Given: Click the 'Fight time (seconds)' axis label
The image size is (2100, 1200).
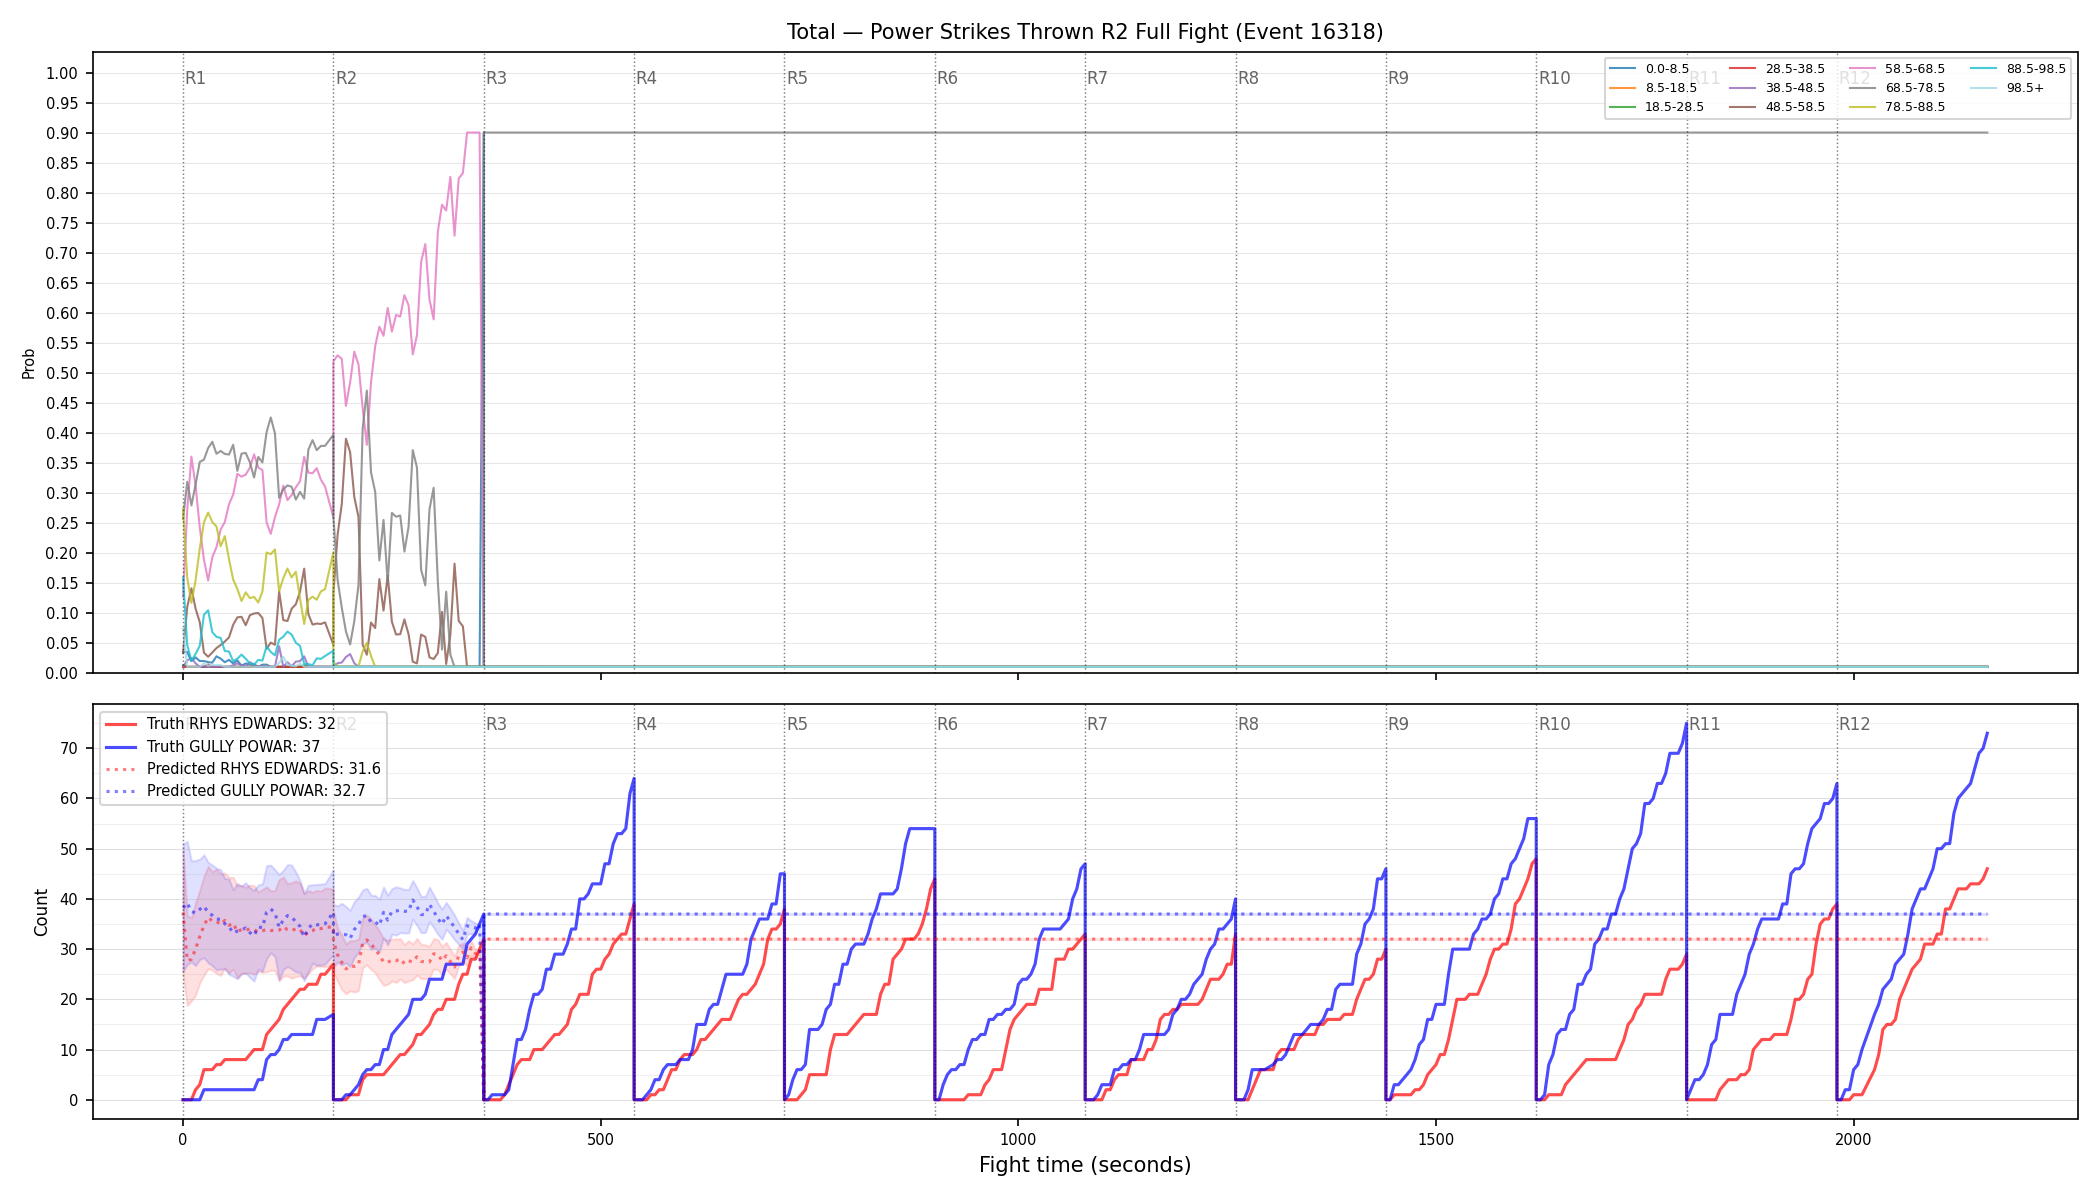Looking at the screenshot, I should point(1085,1165).
